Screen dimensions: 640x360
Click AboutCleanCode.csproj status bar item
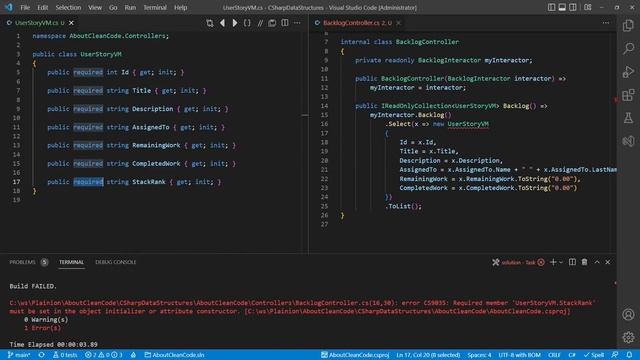[x=355, y=355]
